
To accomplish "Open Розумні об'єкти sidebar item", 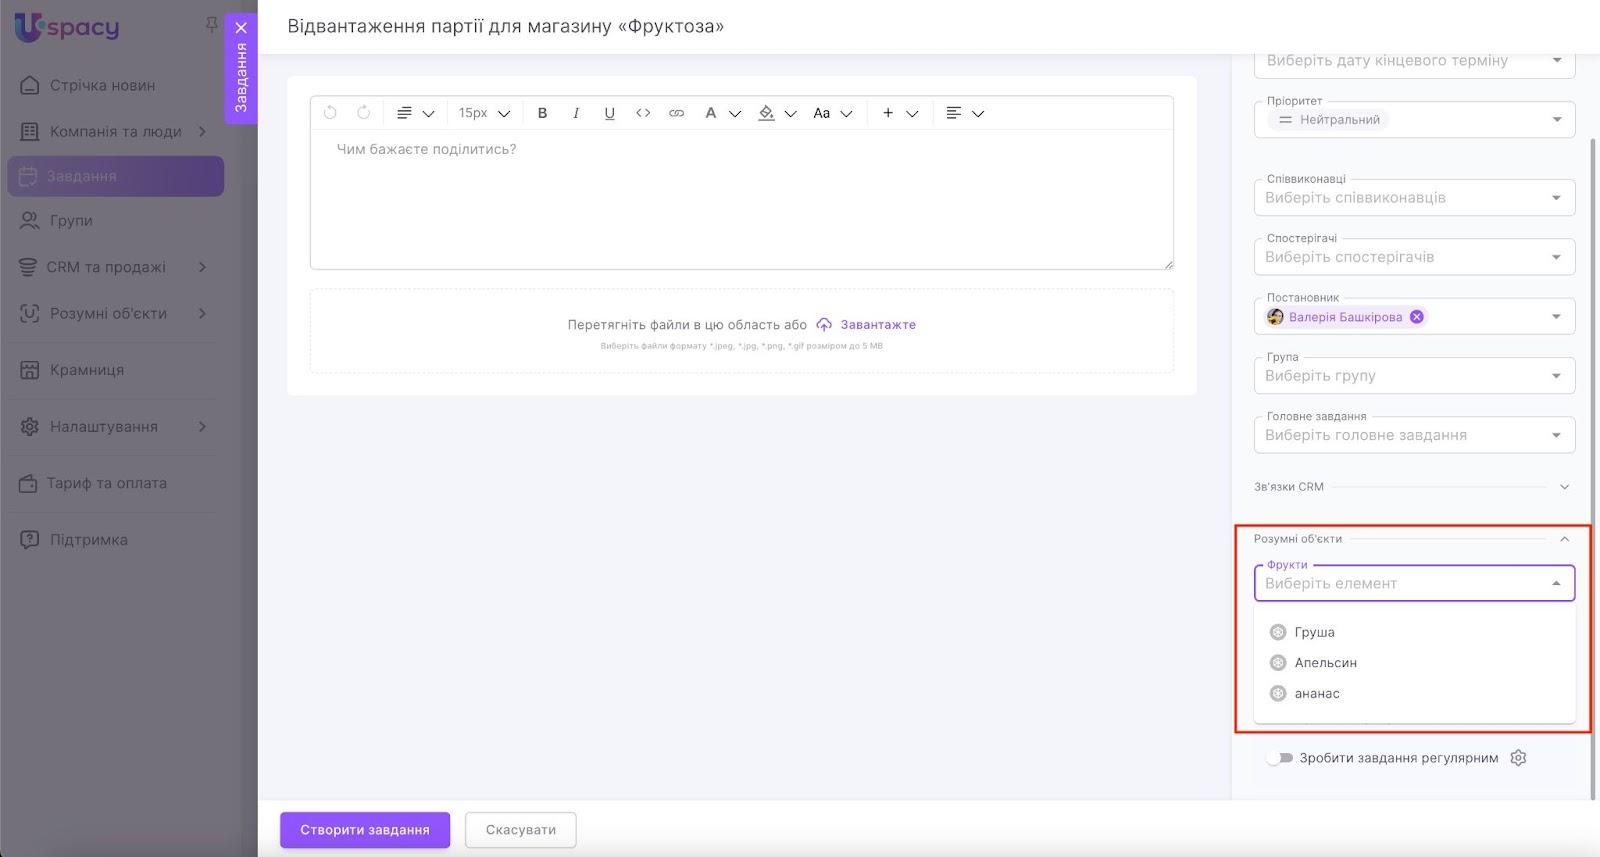I will click(x=108, y=313).
